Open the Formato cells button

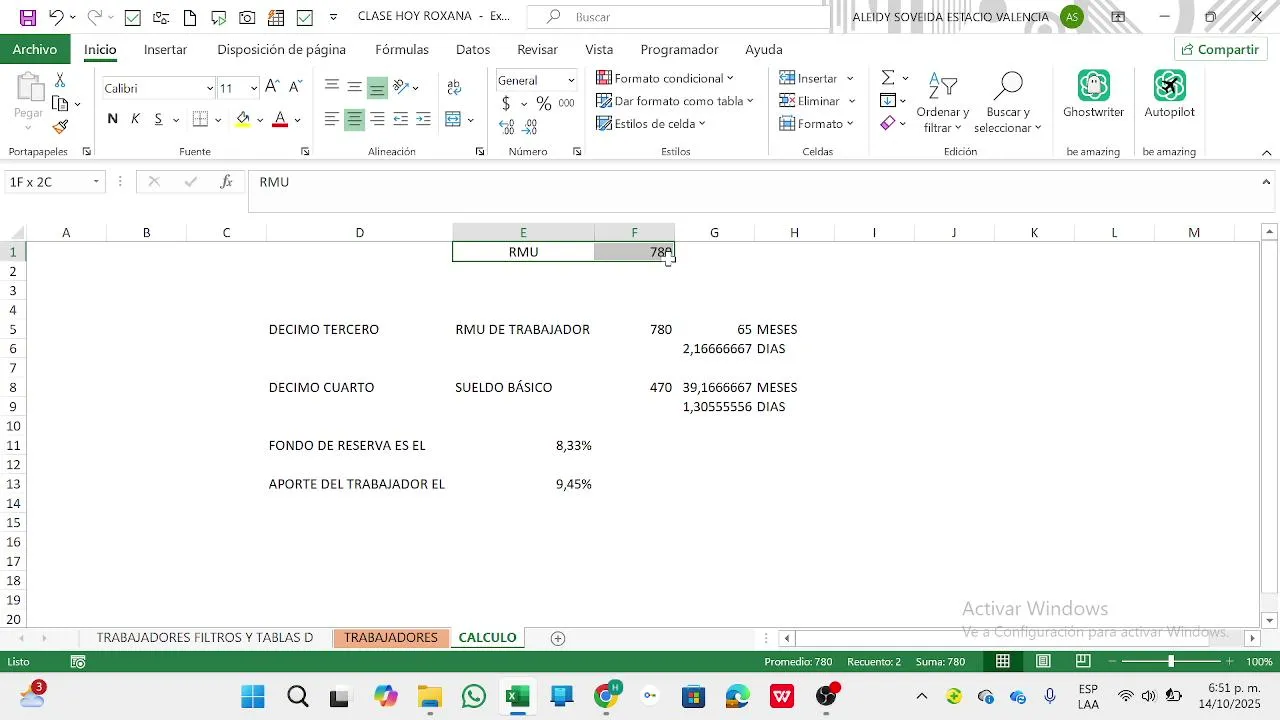coord(817,124)
